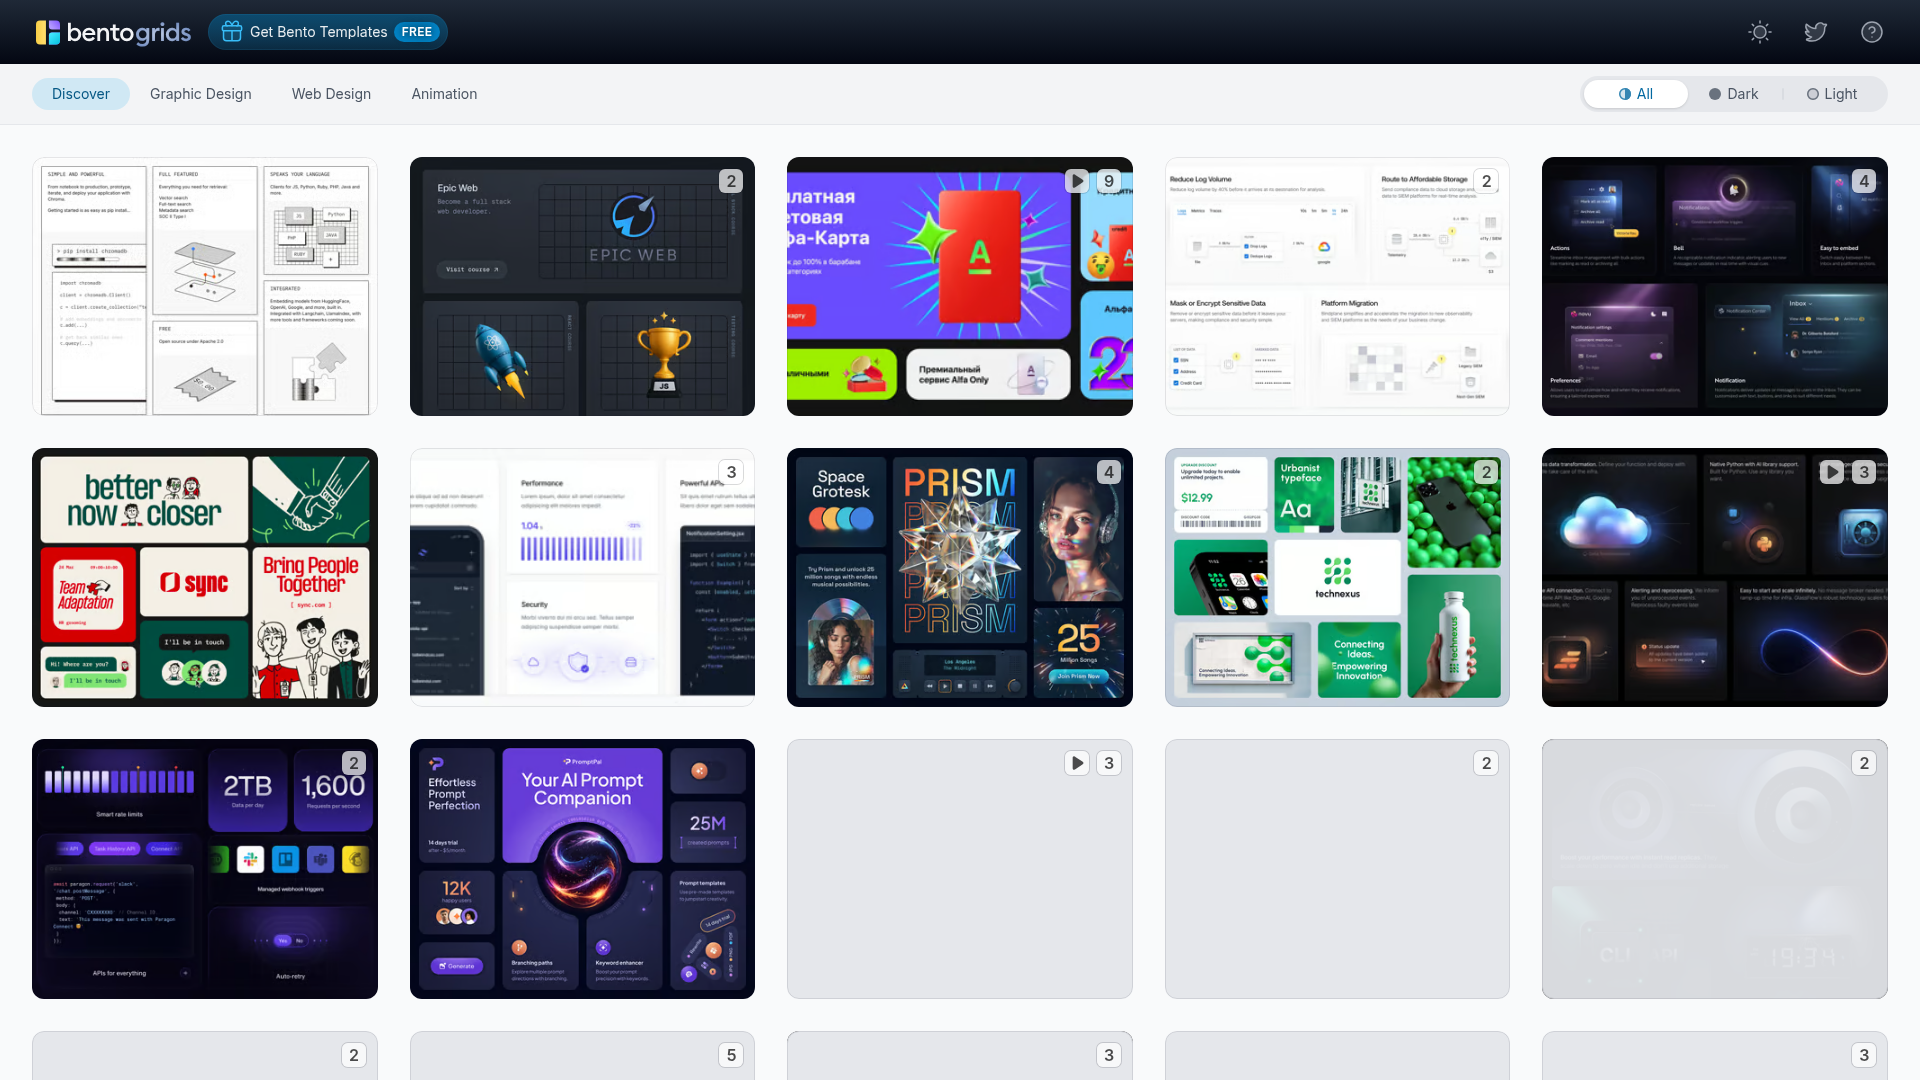Open the dark cloud data transformation thumbnail
This screenshot has width=1920, height=1080.
click(x=1715, y=577)
